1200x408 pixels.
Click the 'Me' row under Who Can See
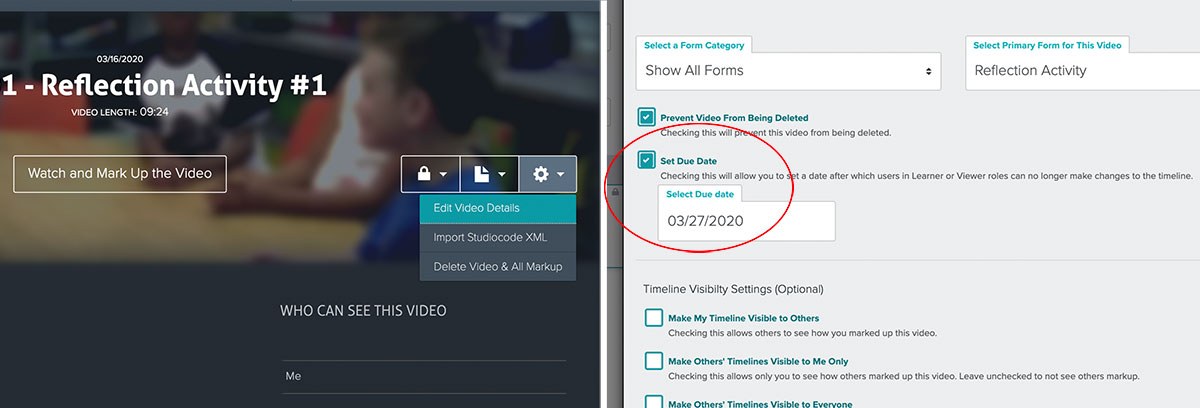[x=424, y=376]
